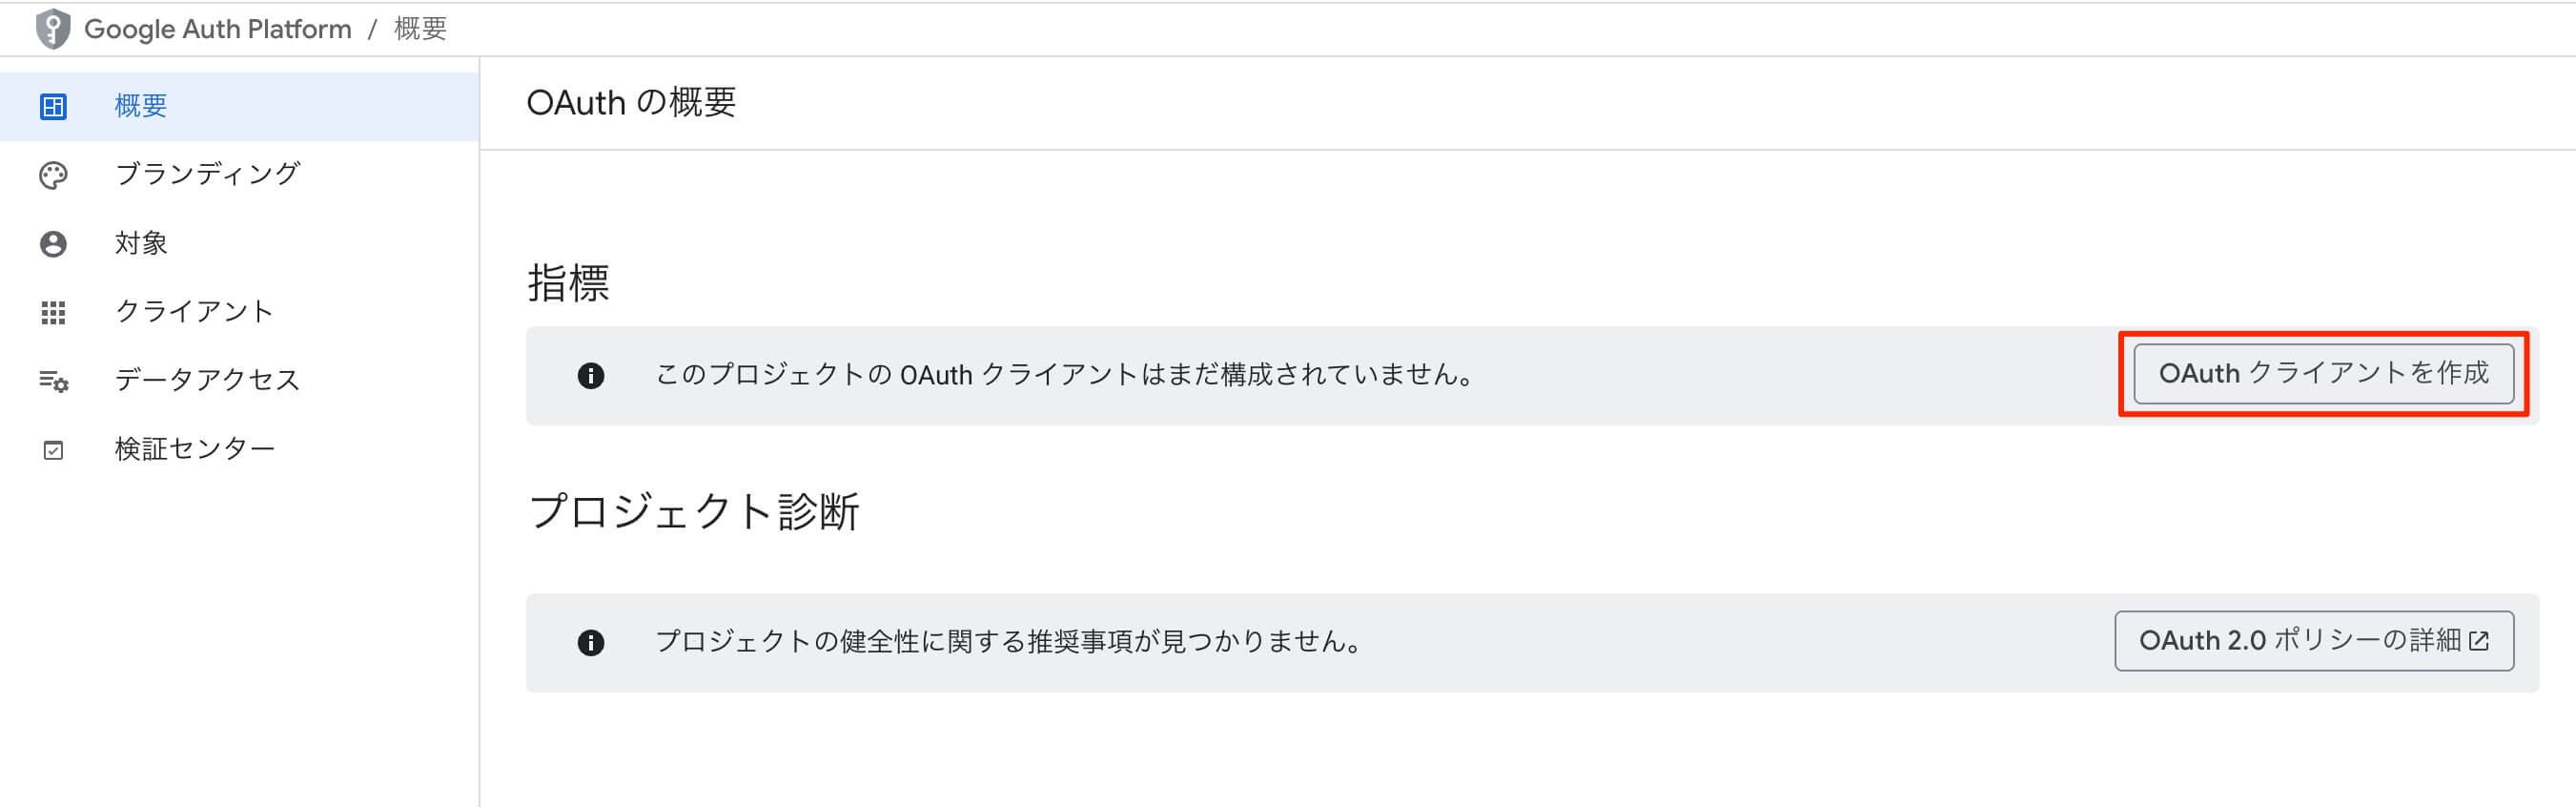Click the 対象 person icon
The width and height of the screenshot is (2576, 807).
pos(53,244)
